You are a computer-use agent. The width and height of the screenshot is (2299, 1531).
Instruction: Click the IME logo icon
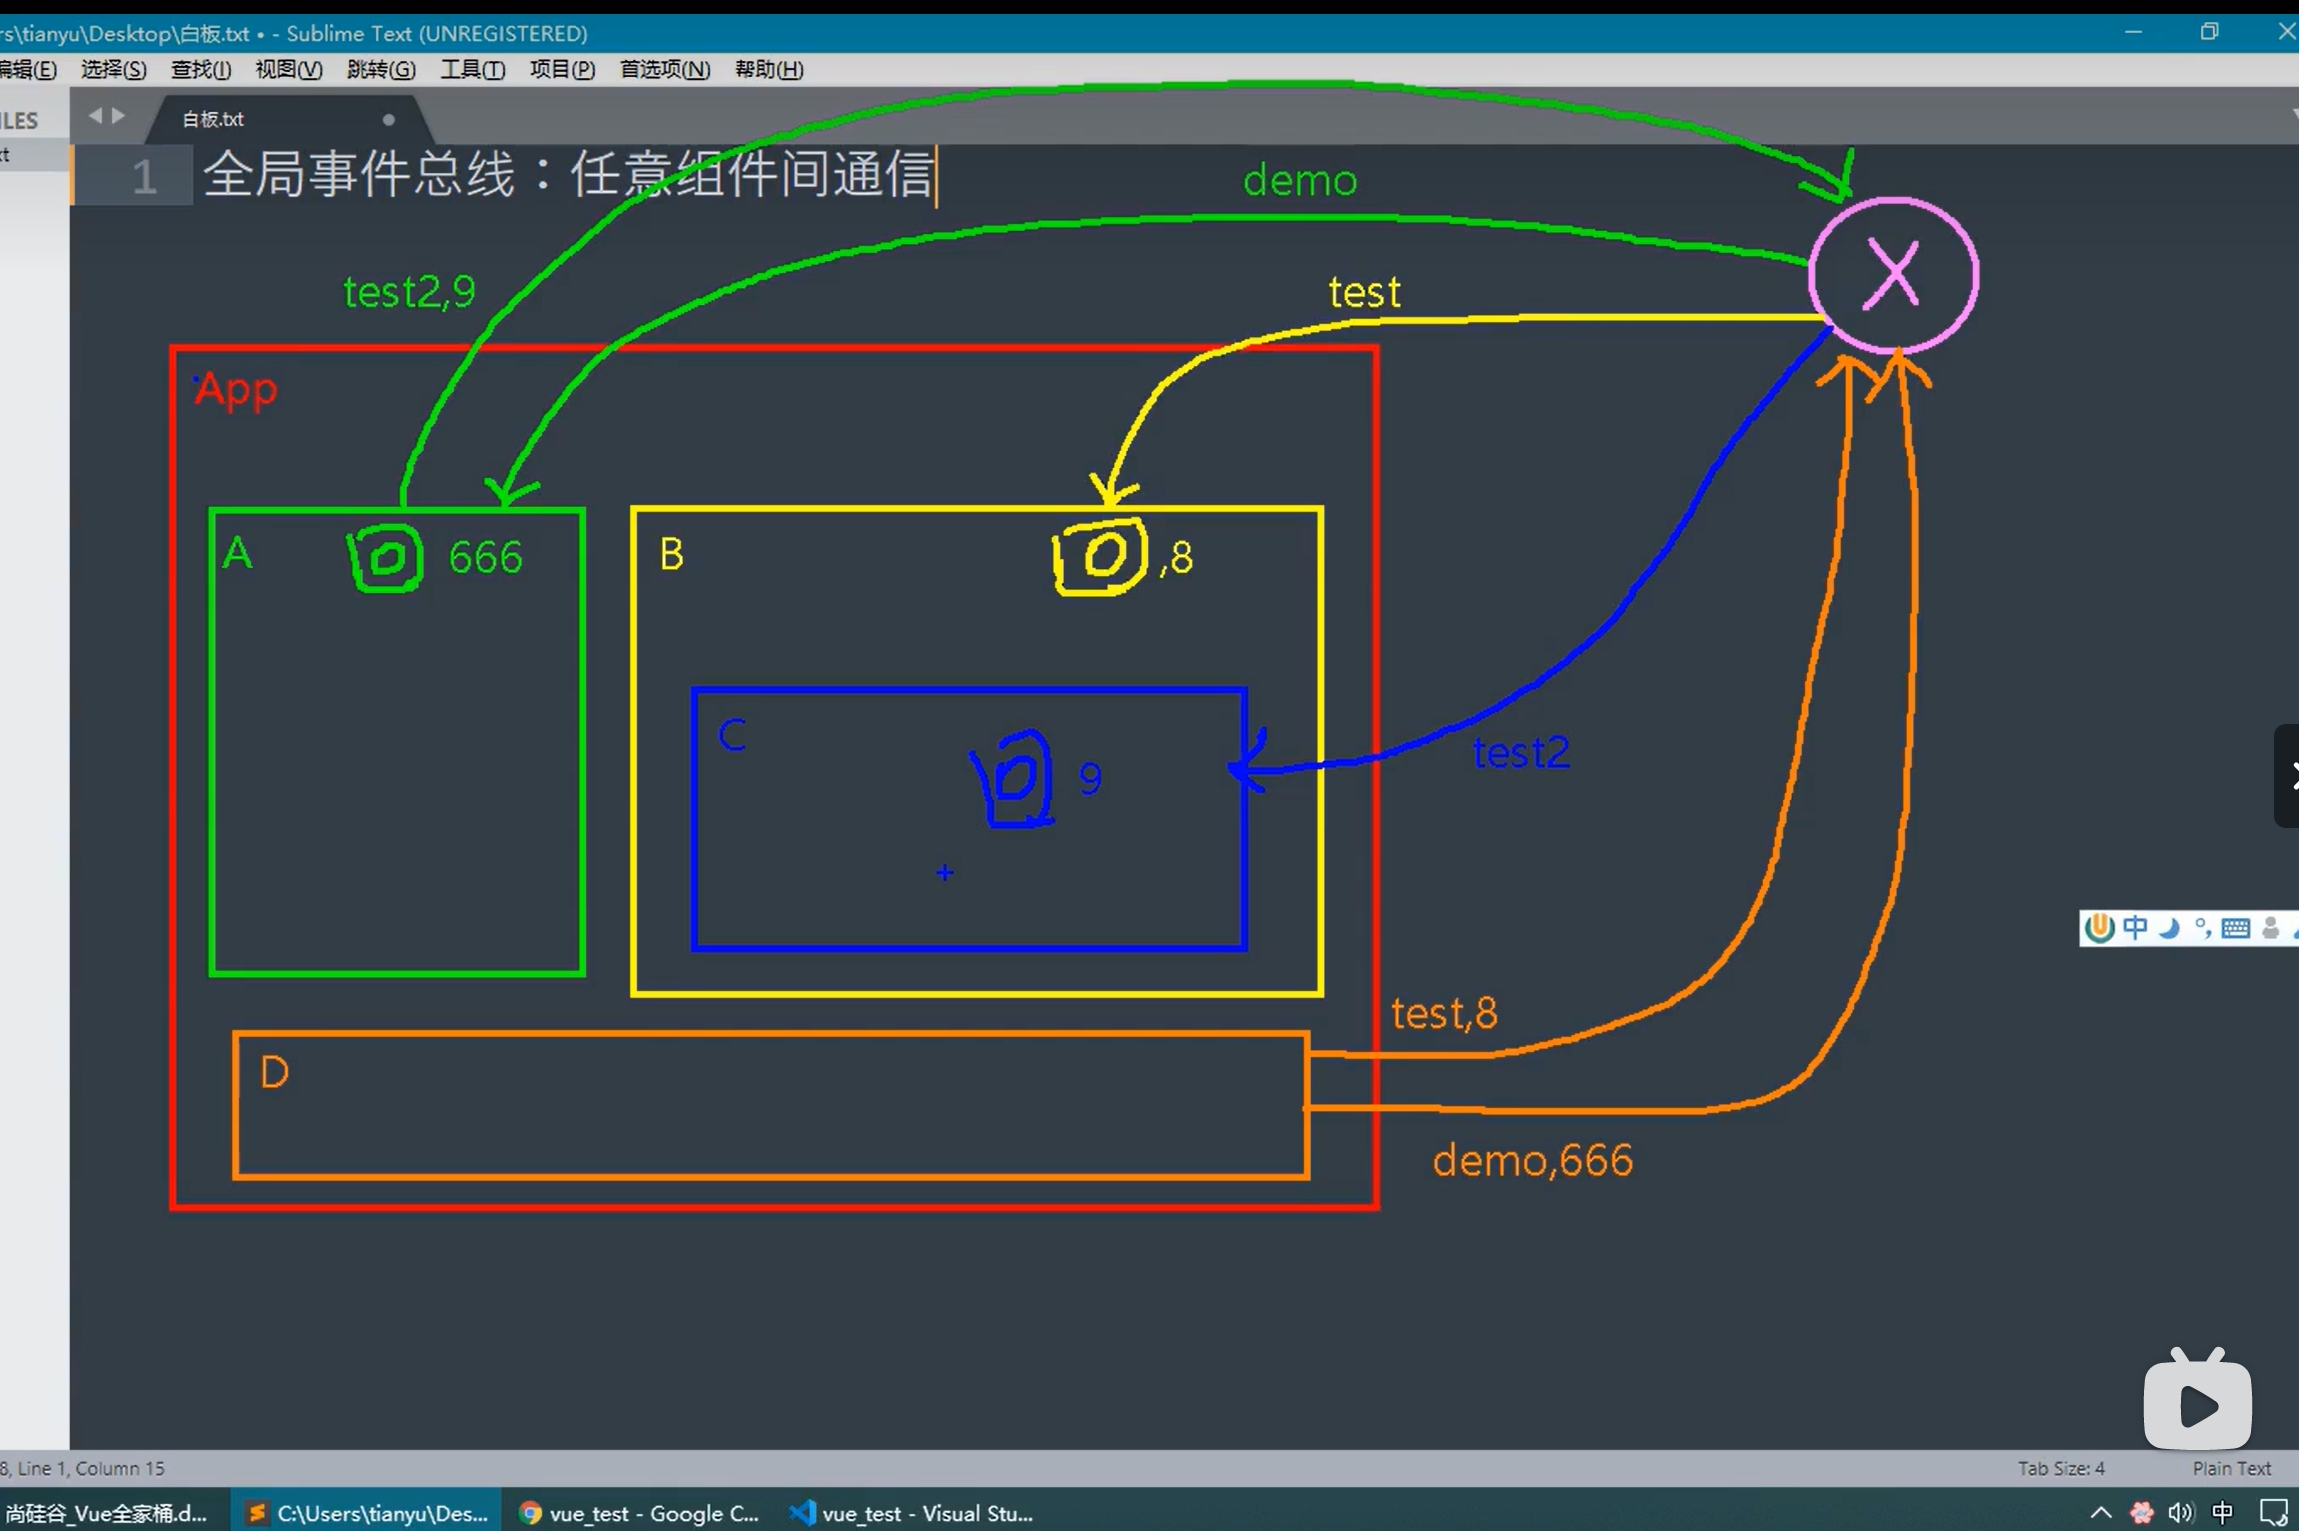click(2099, 928)
